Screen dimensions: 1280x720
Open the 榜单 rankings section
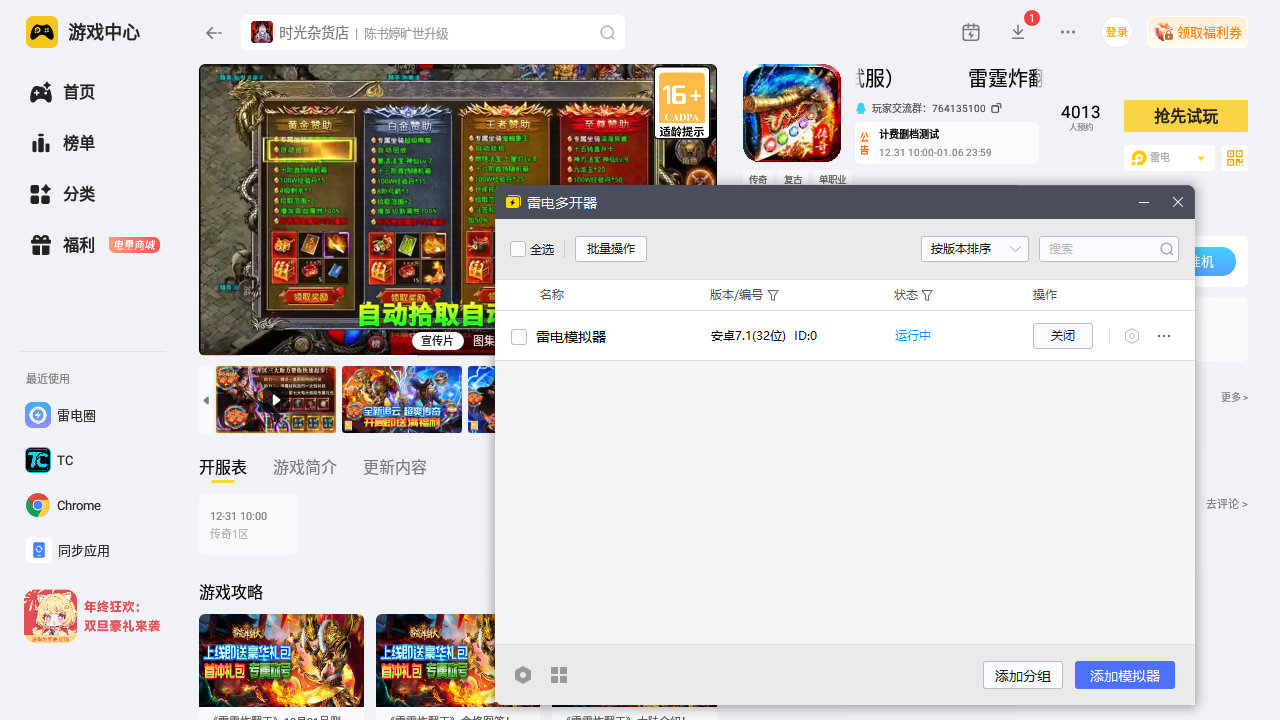tap(62, 143)
